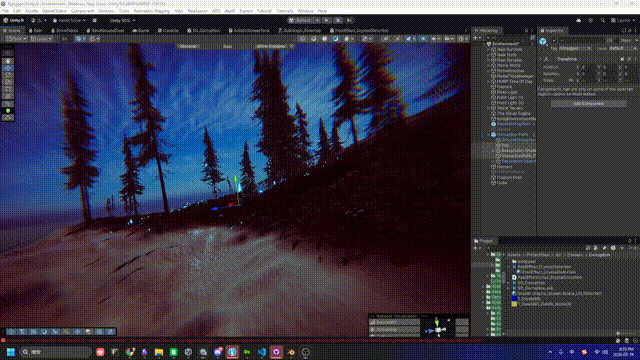Click the clock in system tray

(x=625, y=352)
